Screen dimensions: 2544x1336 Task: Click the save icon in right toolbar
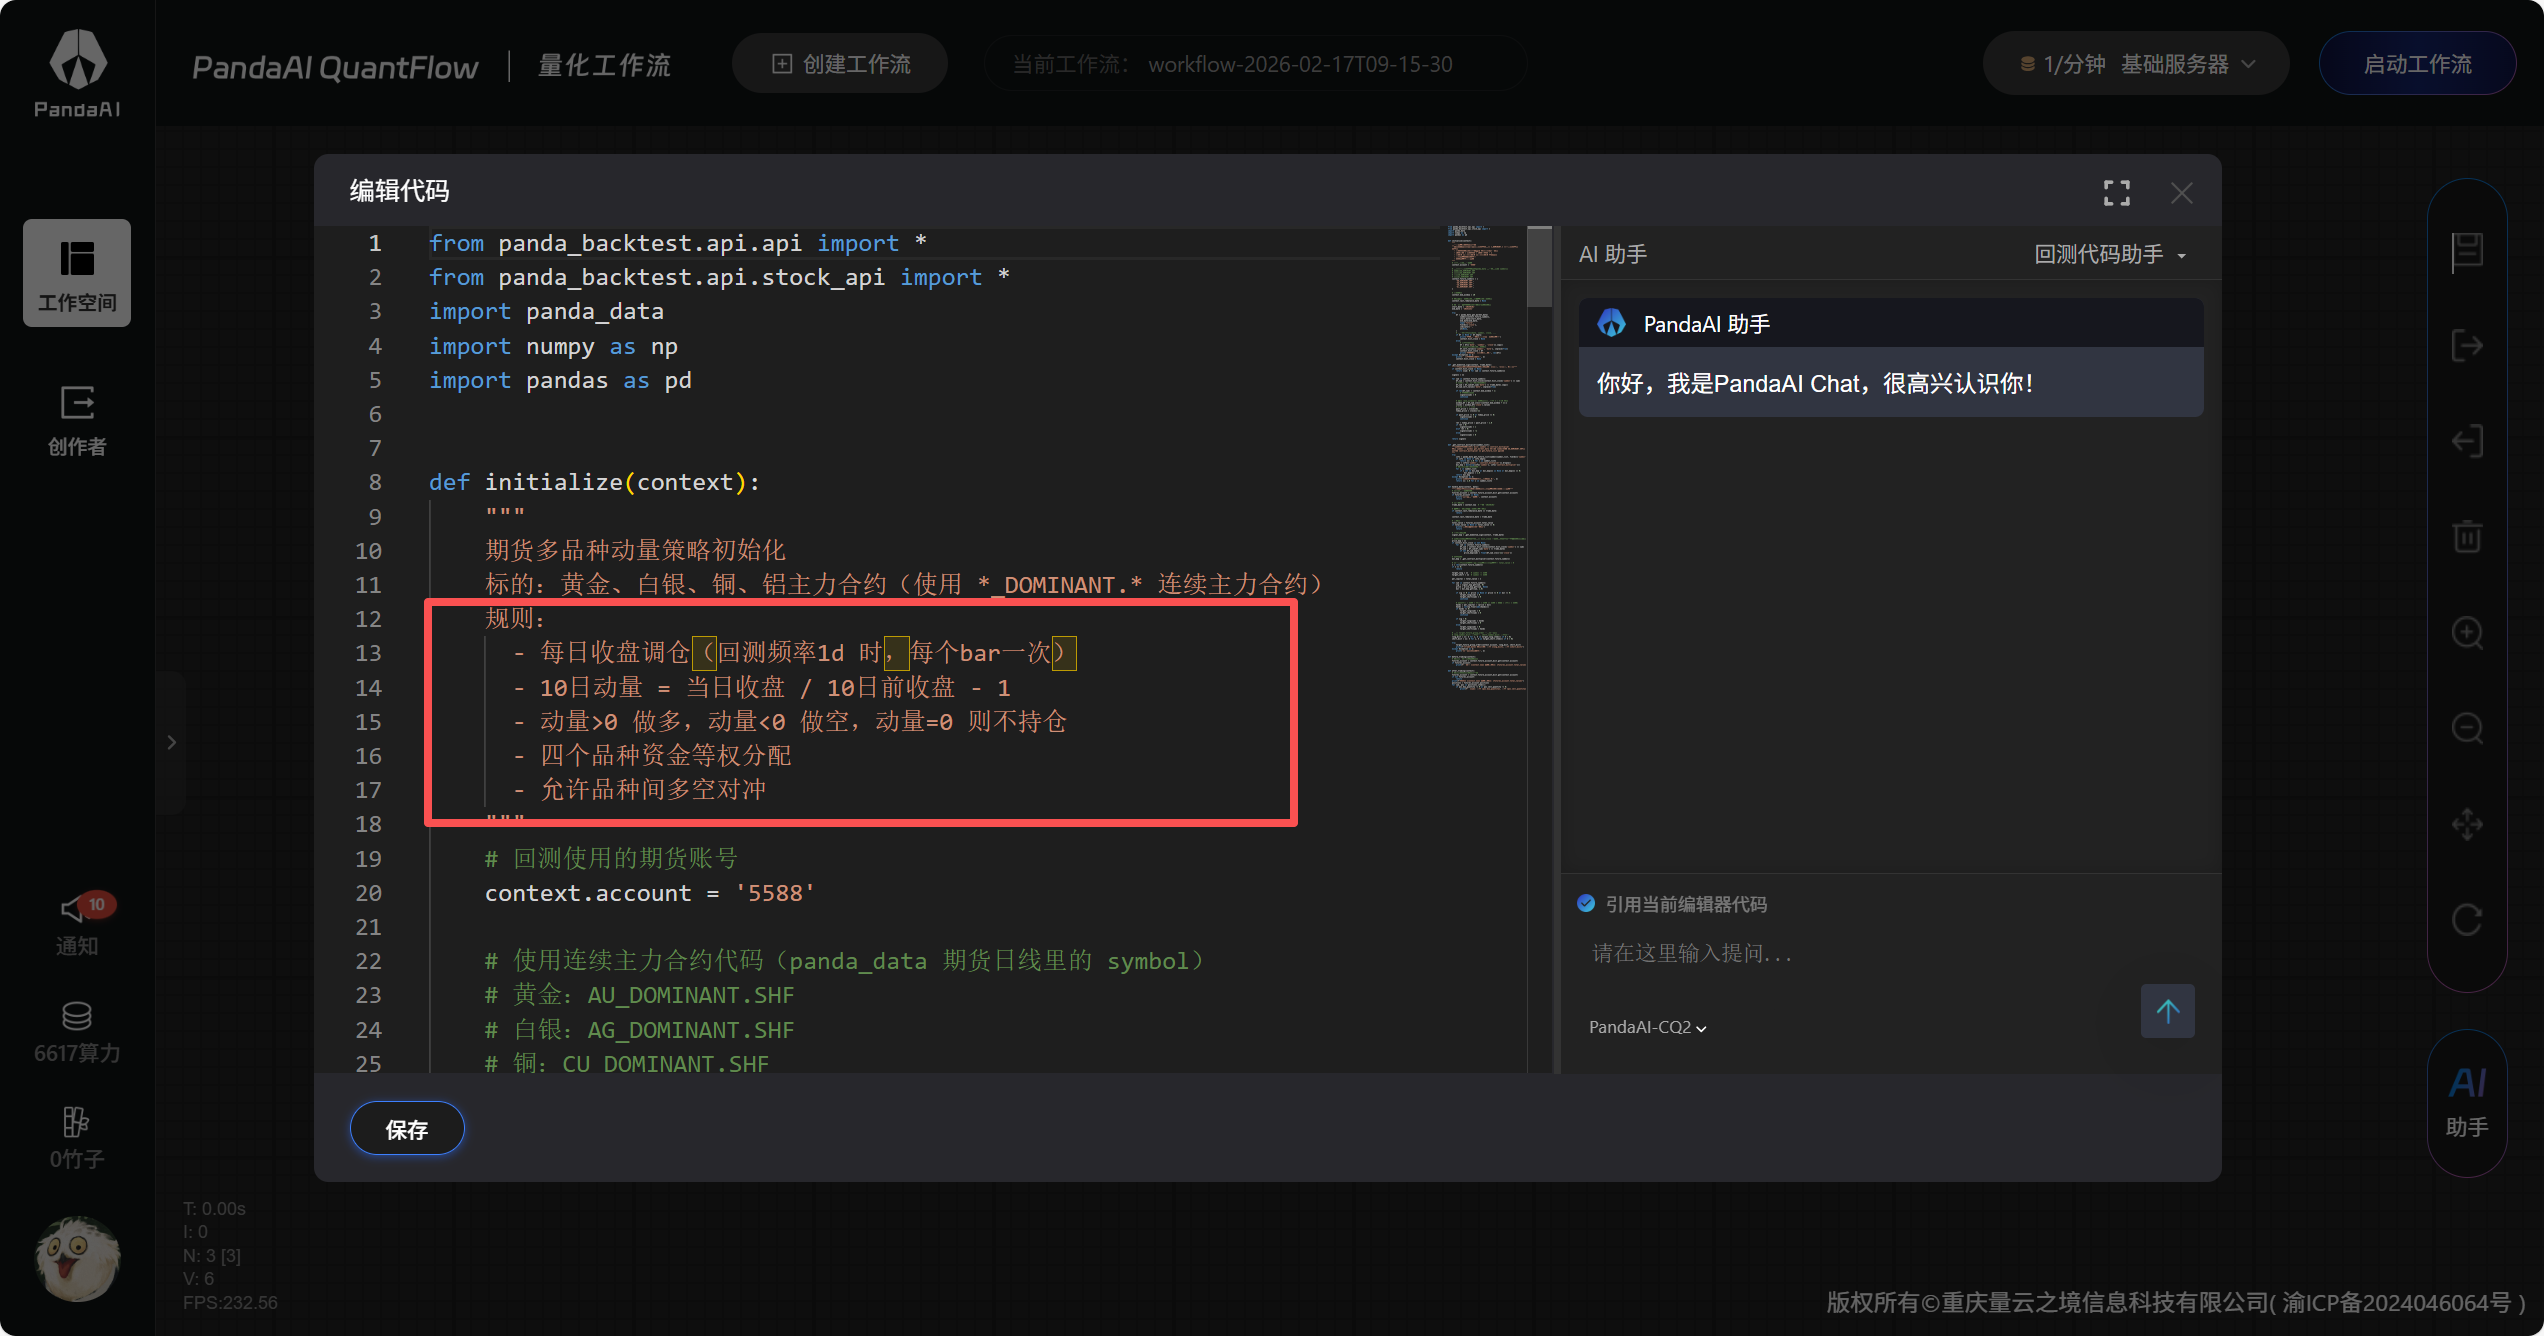click(2467, 250)
